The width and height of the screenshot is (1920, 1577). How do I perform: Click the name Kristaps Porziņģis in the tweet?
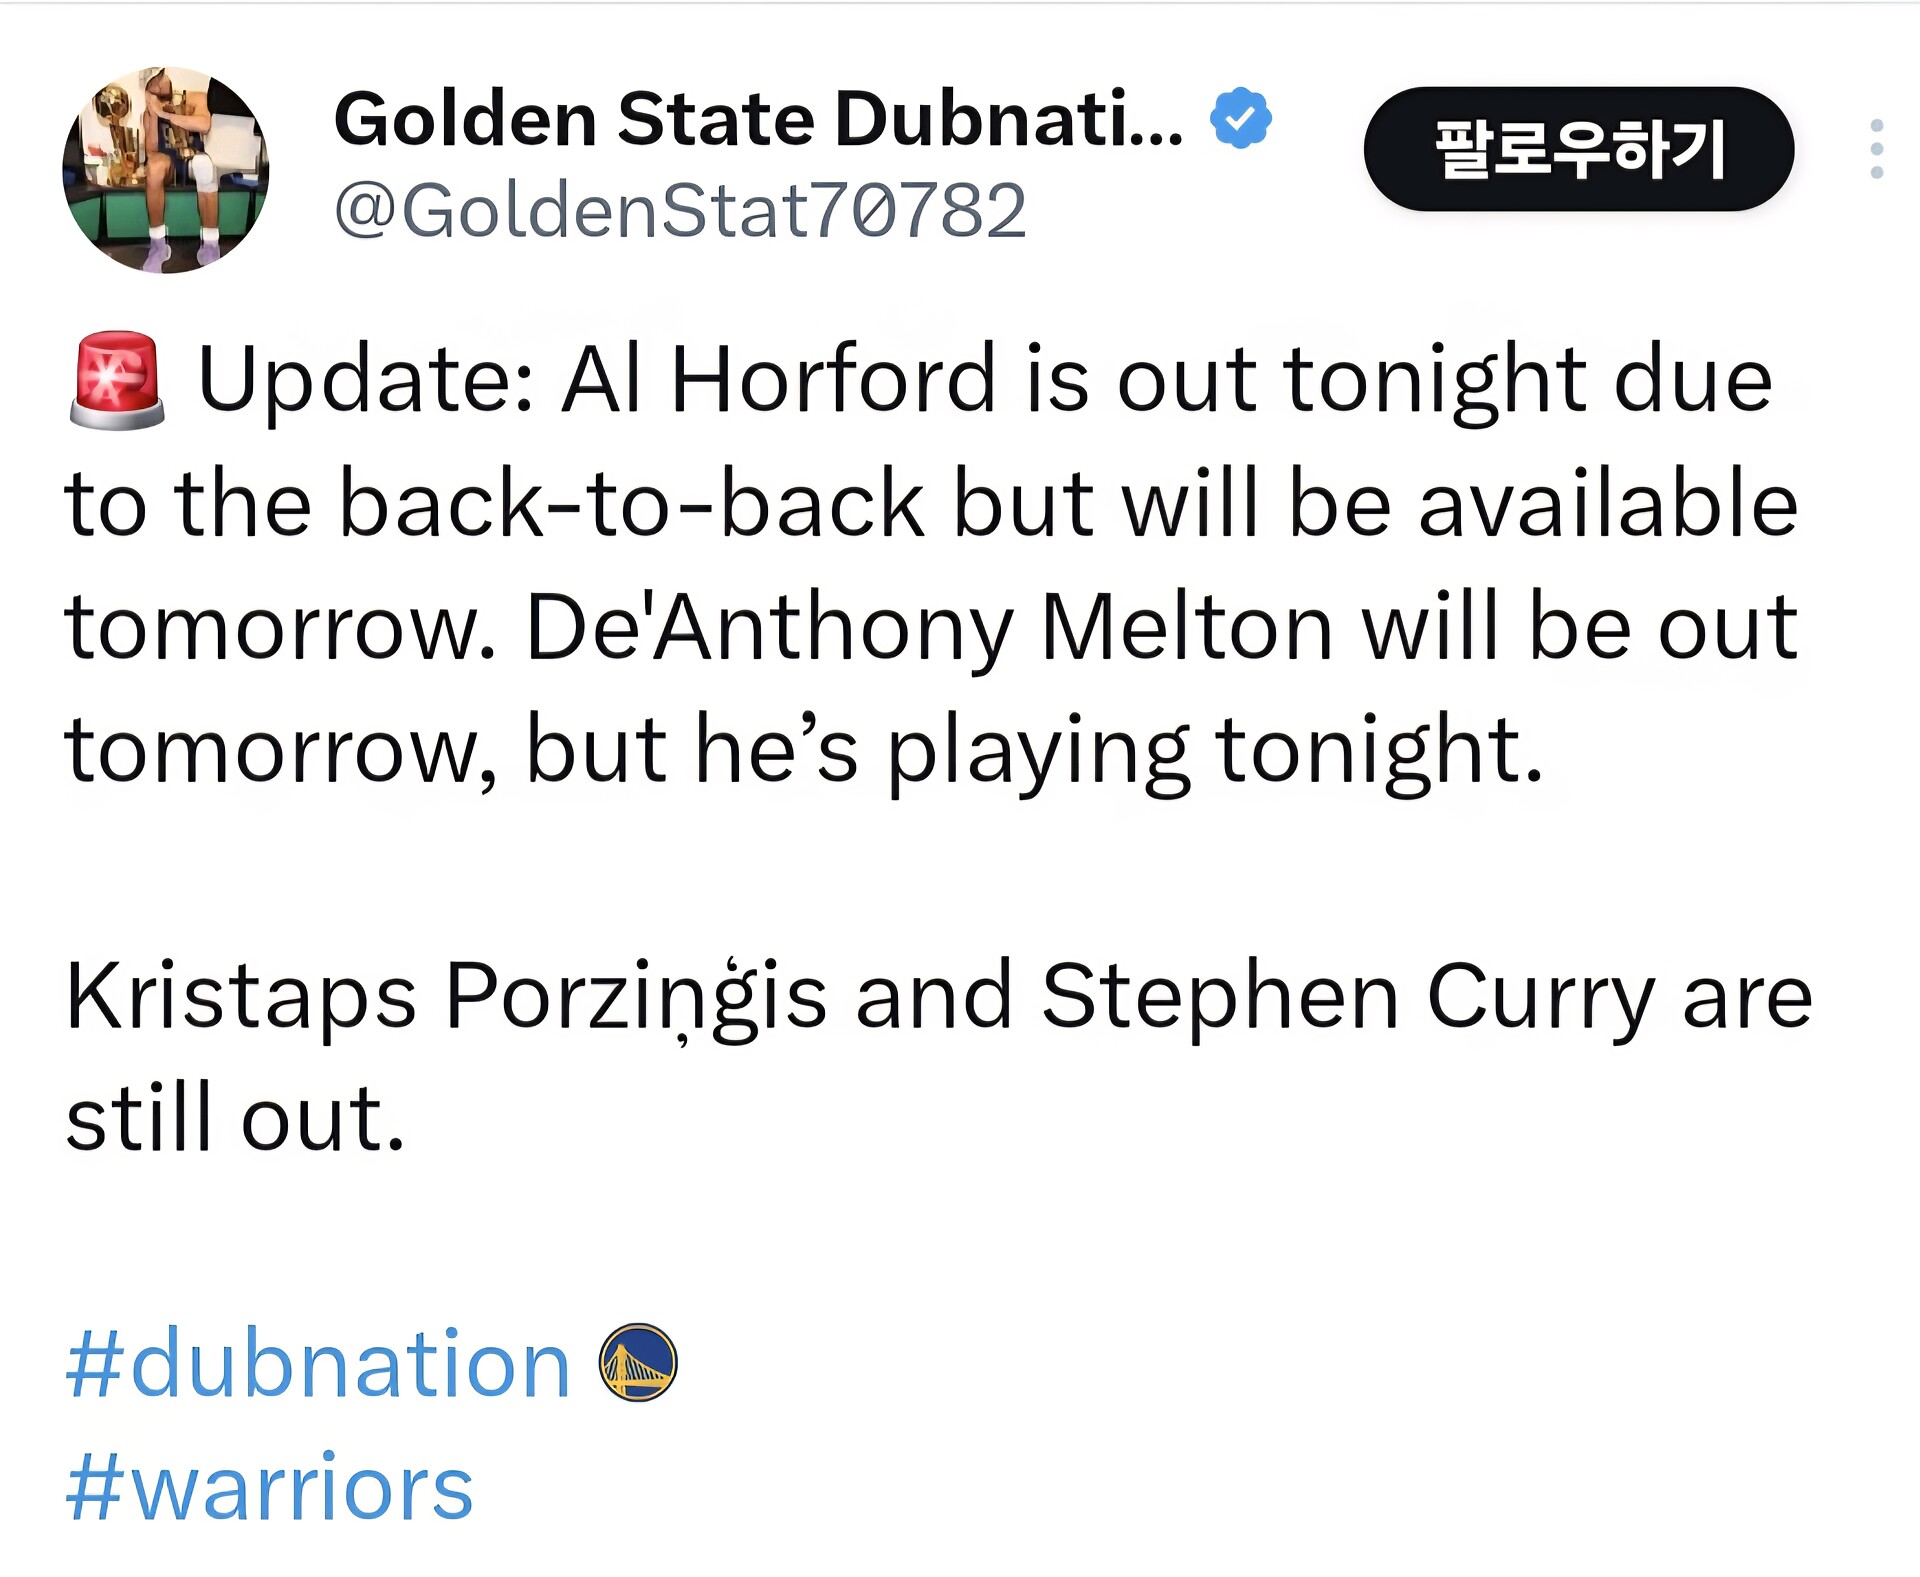point(446,996)
